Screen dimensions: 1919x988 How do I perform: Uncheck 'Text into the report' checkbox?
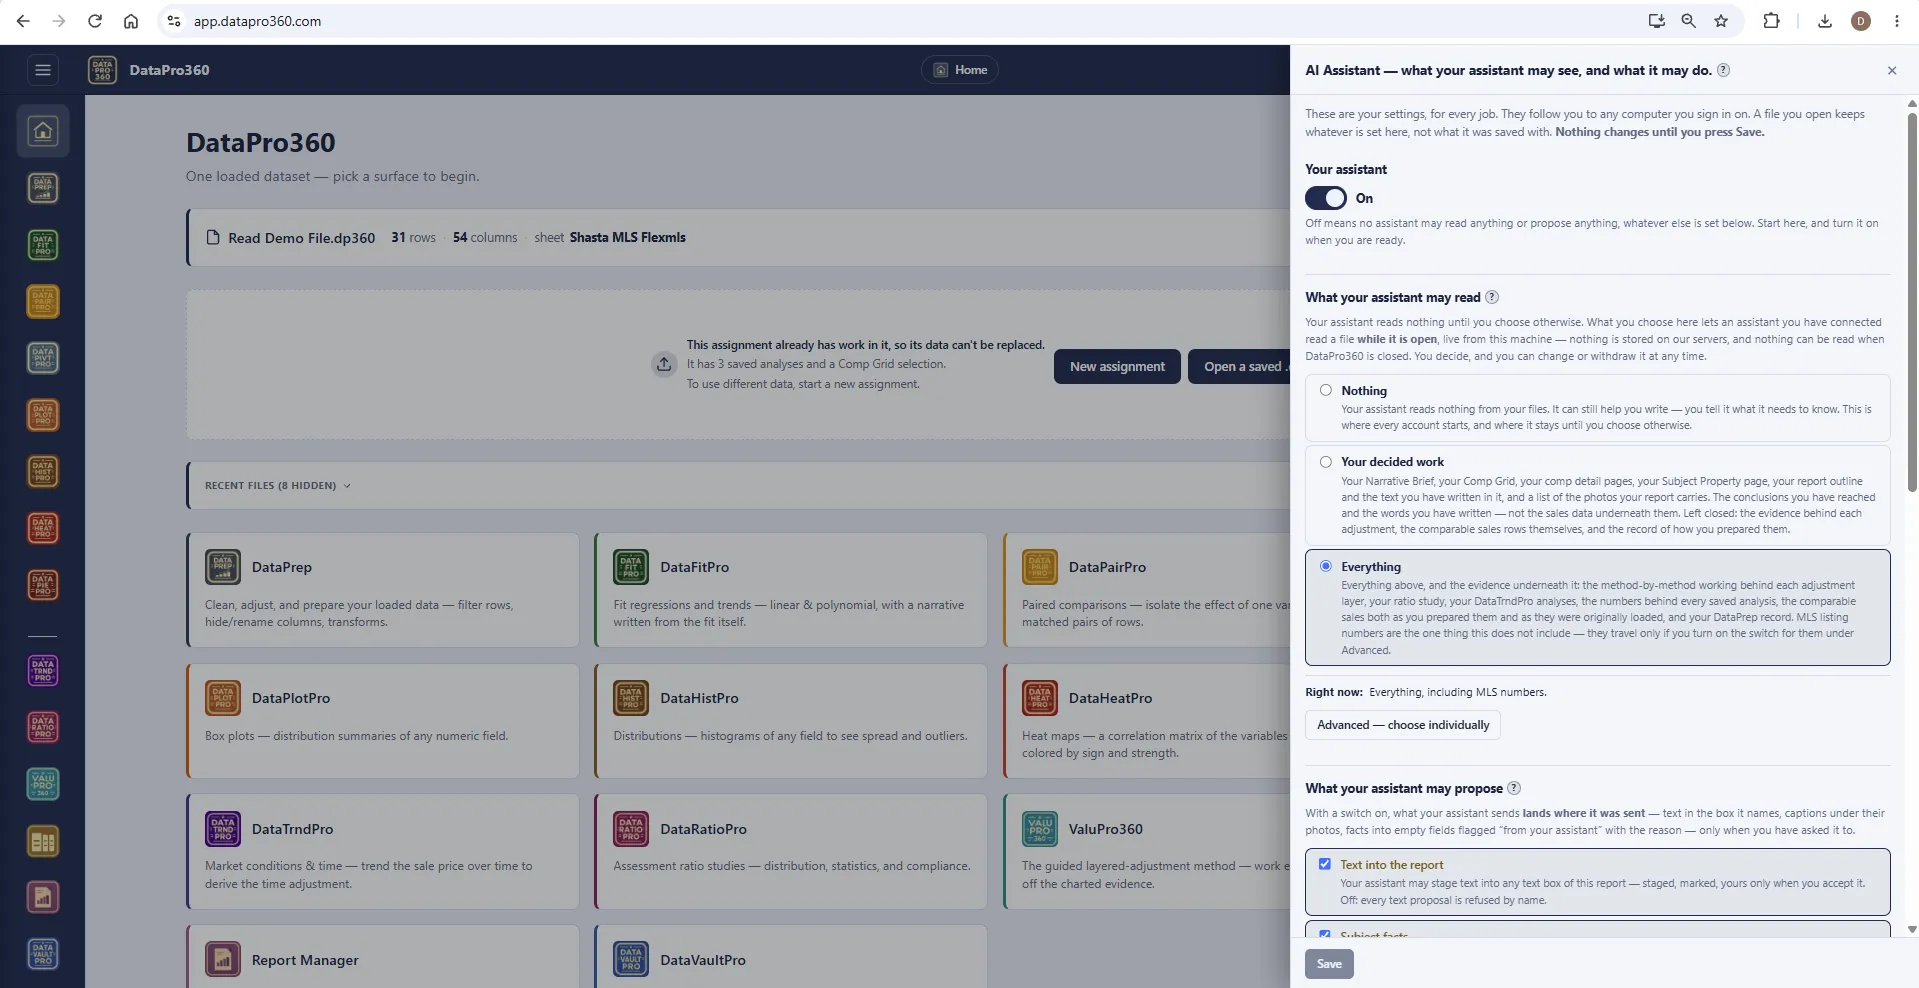pyautogui.click(x=1325, y=864)
